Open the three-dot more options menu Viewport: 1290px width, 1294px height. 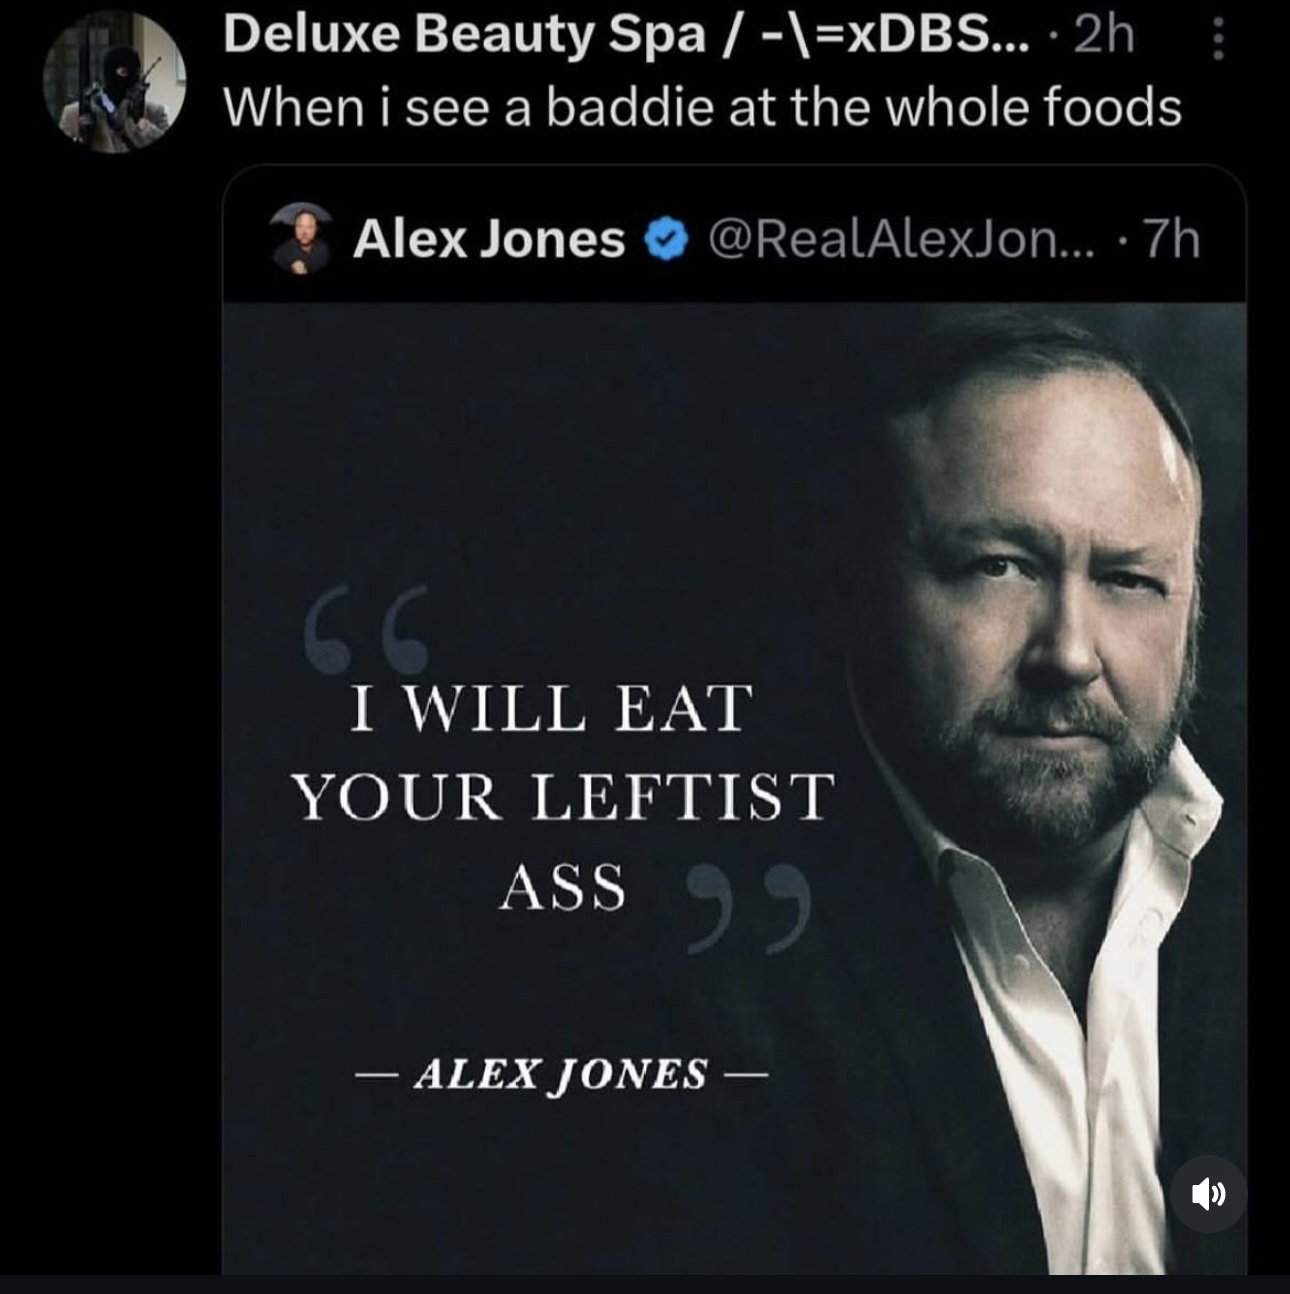tap(1217, 35)
